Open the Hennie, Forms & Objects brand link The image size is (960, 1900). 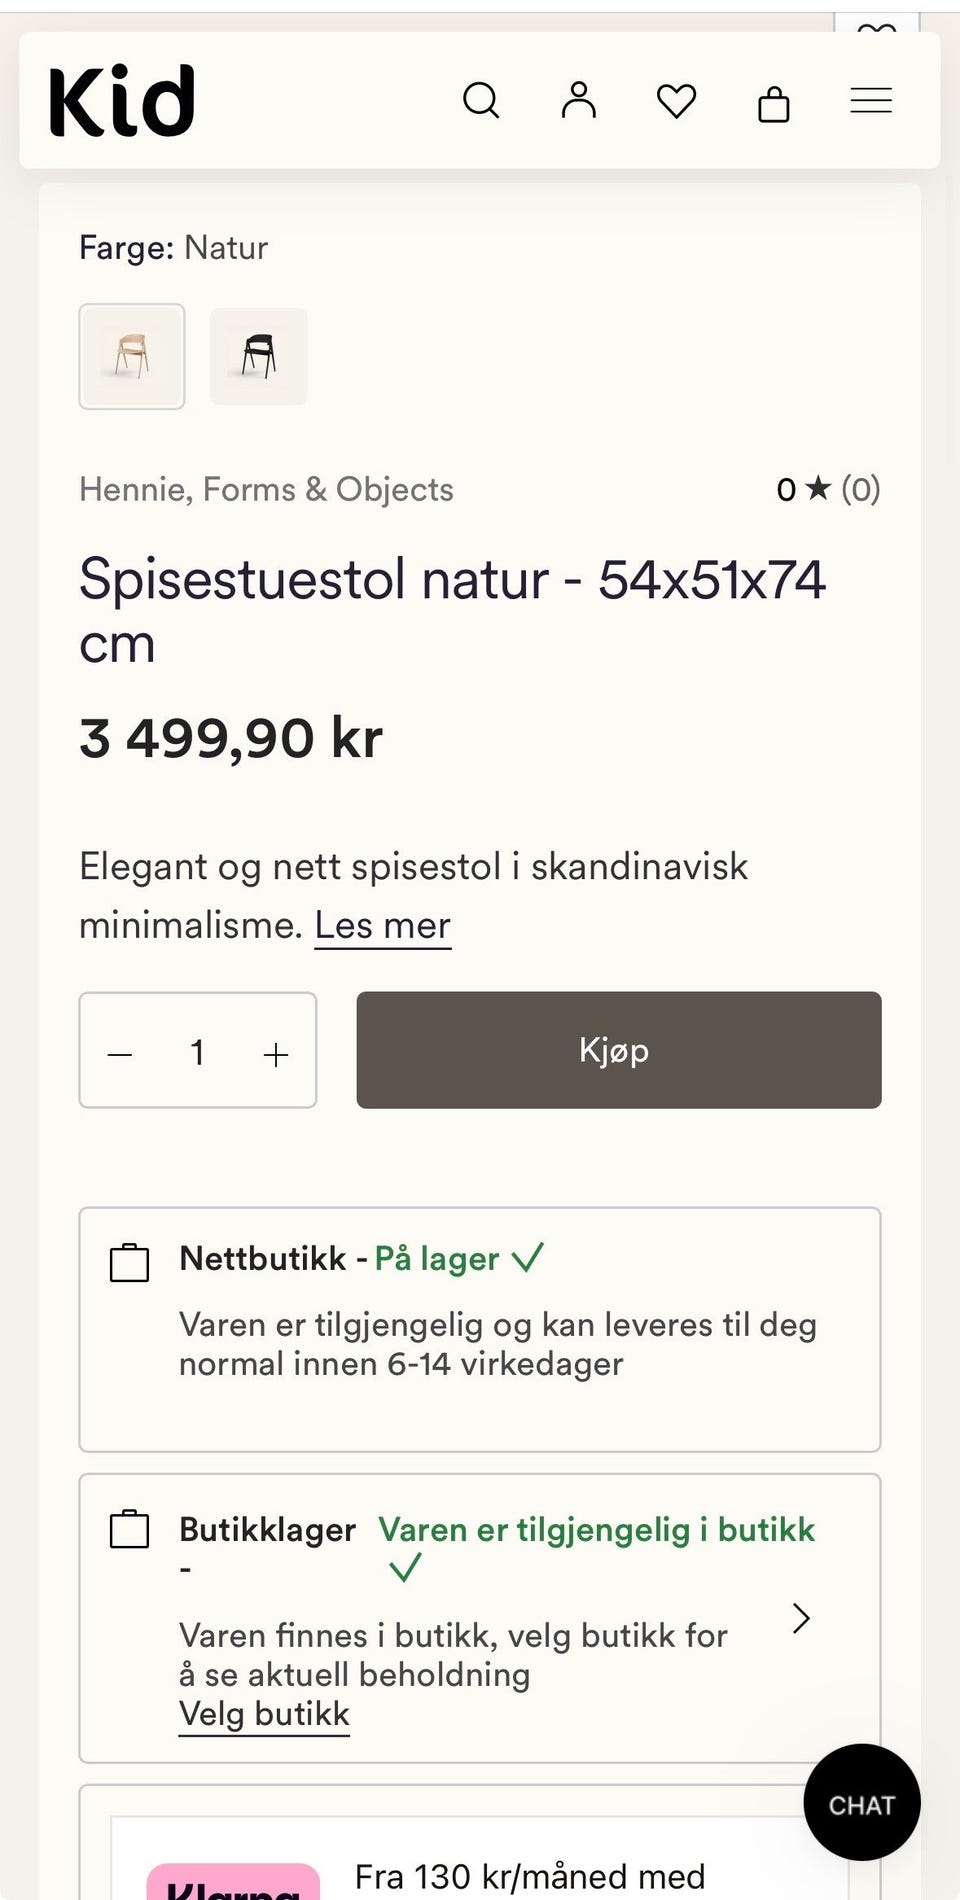[266, 489]
